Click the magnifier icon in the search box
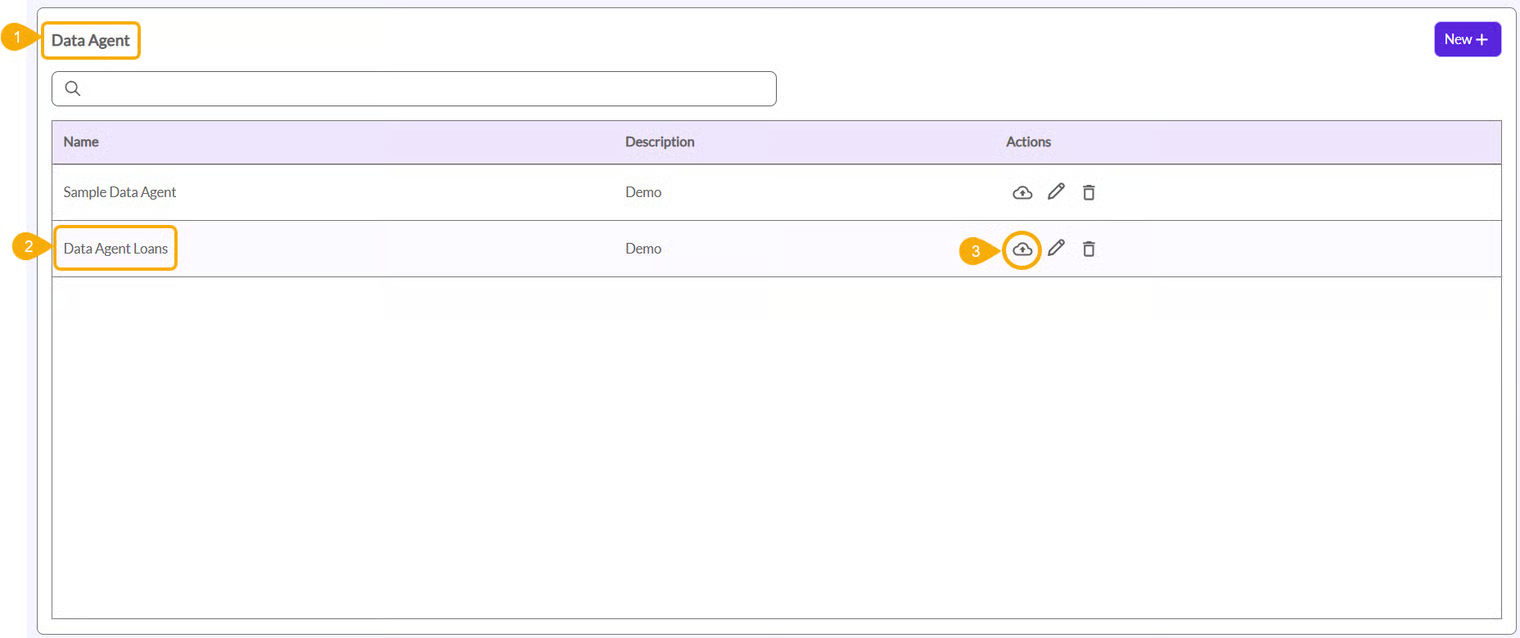 click(x=72, y=89)
